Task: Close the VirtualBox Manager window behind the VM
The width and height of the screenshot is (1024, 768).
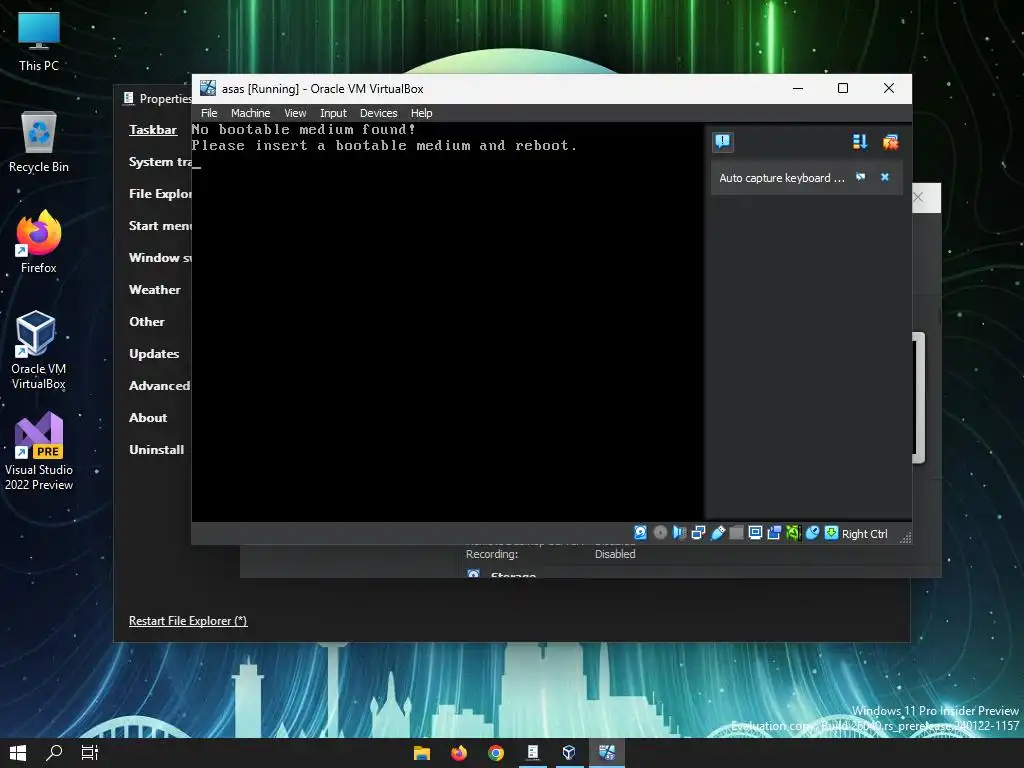Action: click(919, 197)
